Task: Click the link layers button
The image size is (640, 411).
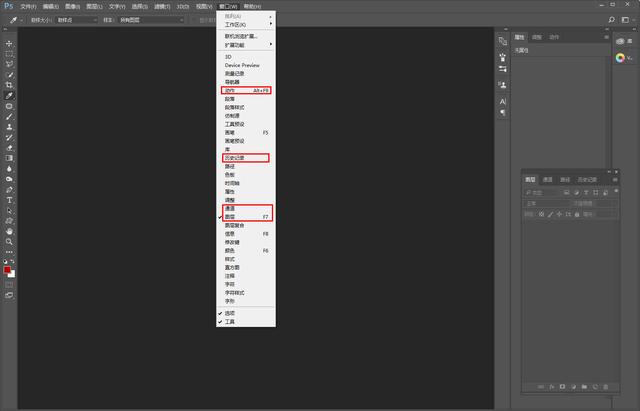Action: coord(541,387)
